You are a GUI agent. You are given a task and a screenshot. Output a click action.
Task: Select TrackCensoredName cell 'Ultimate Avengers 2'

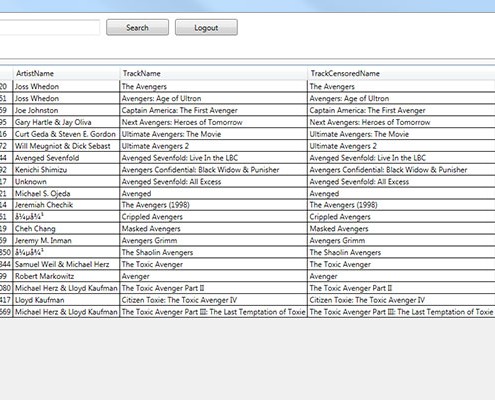pyautogui.click(x=401, y=146)
